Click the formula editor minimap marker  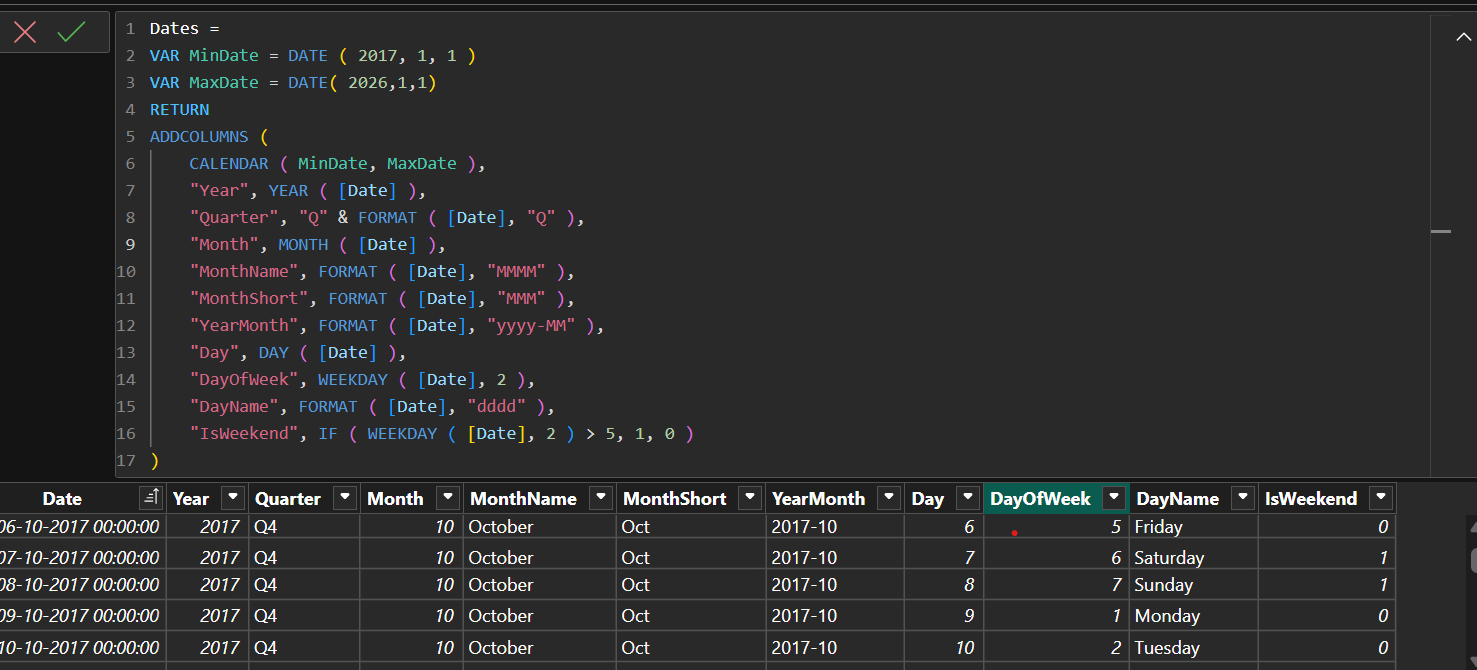pos(1441,231)
